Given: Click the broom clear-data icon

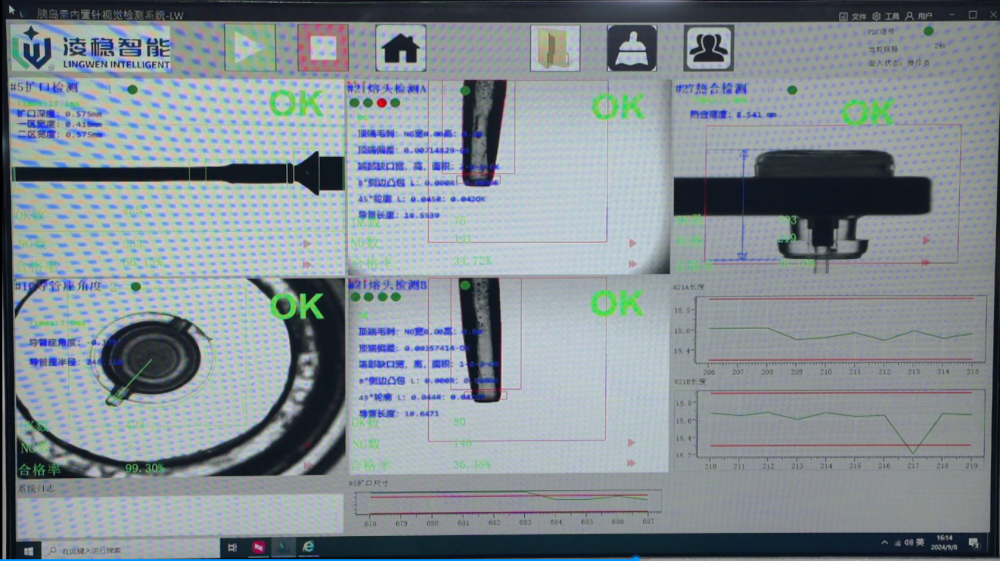Looking at the screenshot, I should (632, 48).
